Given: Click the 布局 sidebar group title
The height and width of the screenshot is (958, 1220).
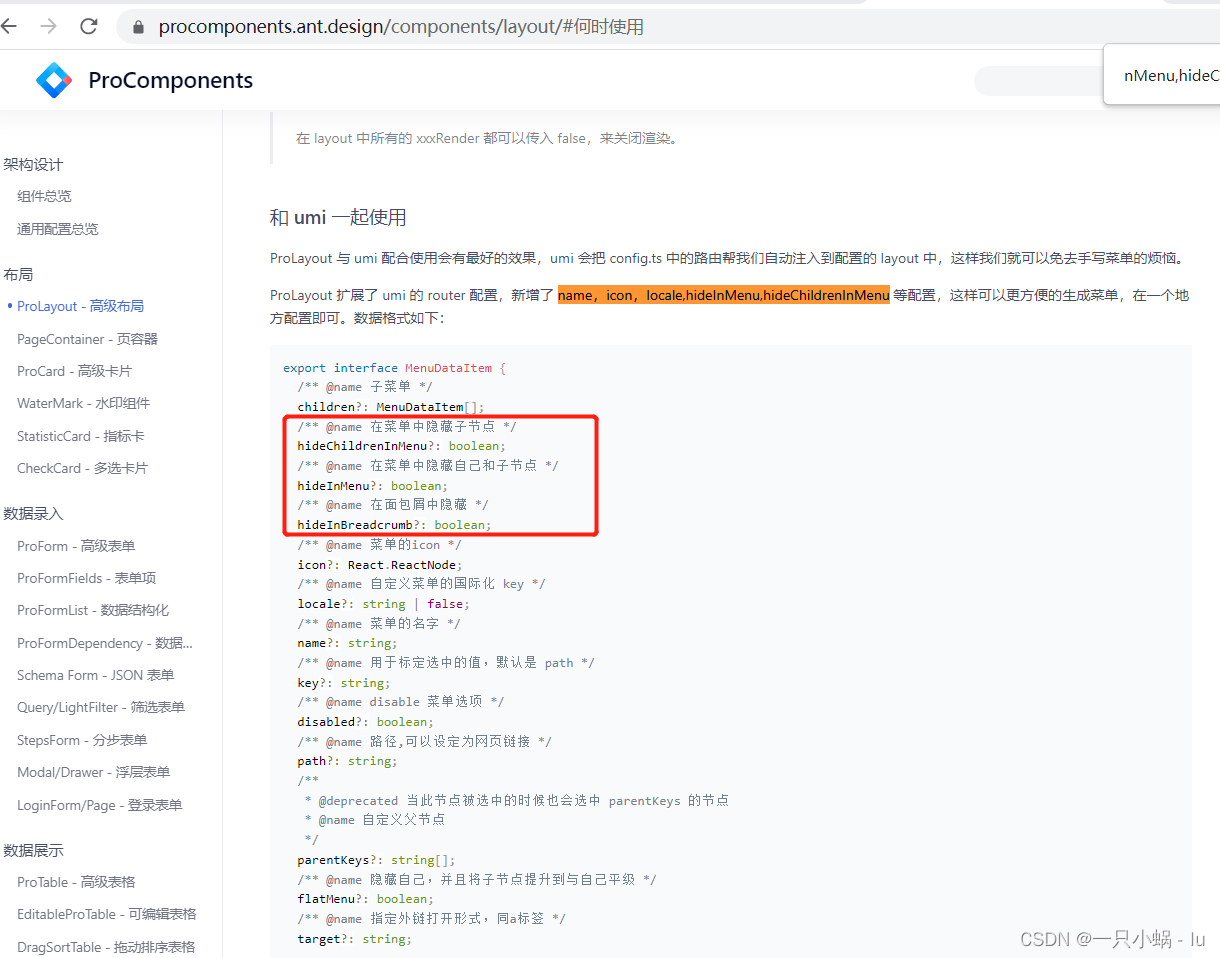Looking at the screenshot, I should pyautogui.click(x=18, y=274).
